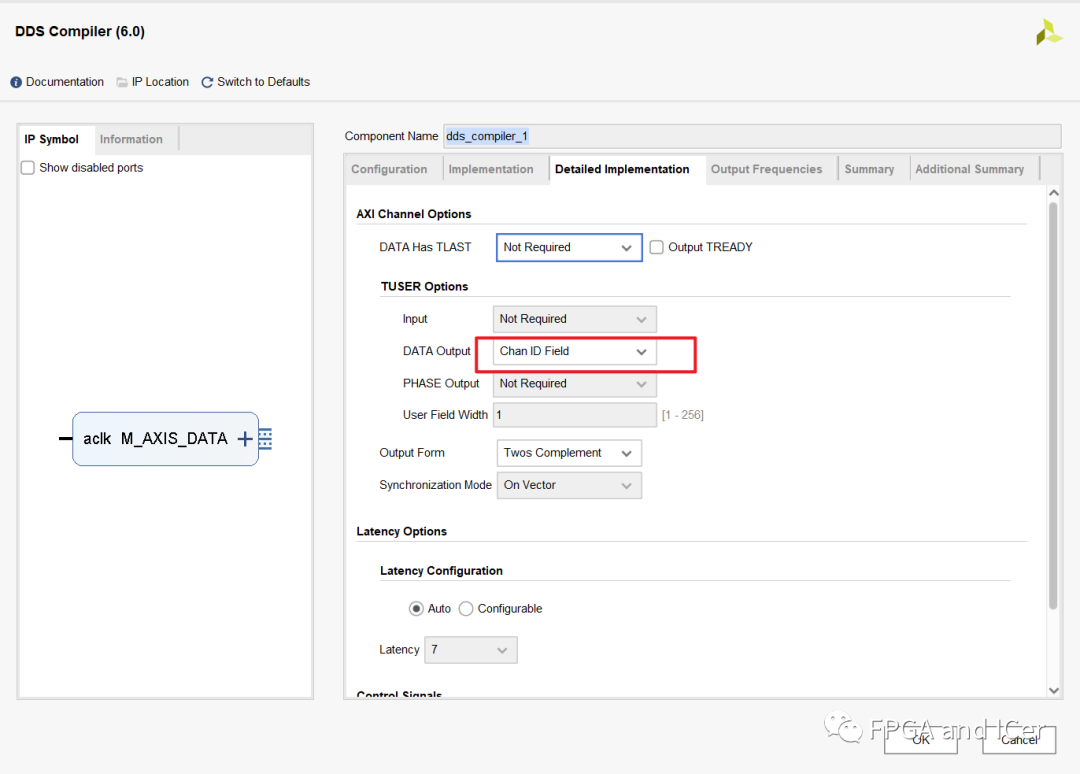The image size is (1080, 774).
Task: Click the Documentation link
Action: 65,82
